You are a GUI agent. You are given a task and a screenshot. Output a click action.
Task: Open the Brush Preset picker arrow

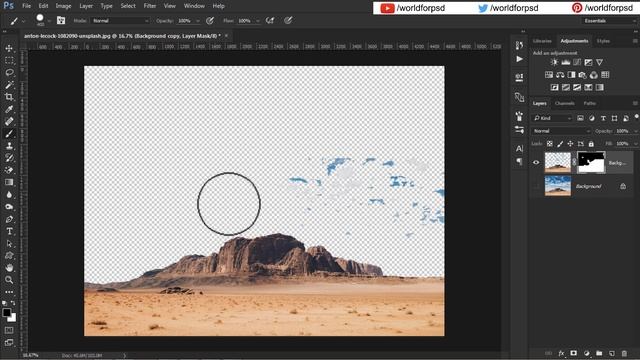pos(49,21)
